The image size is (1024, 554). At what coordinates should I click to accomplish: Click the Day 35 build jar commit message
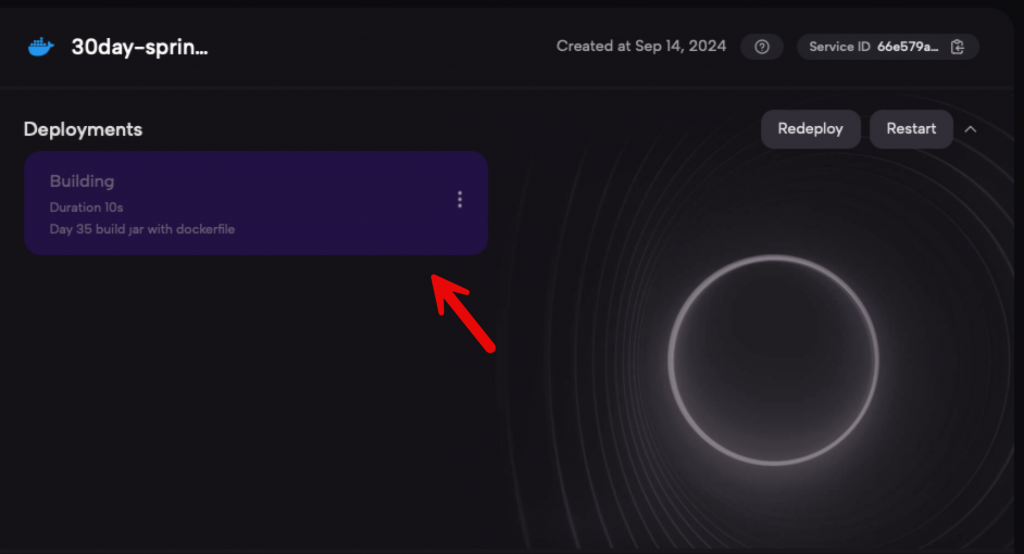pos(142,229)
